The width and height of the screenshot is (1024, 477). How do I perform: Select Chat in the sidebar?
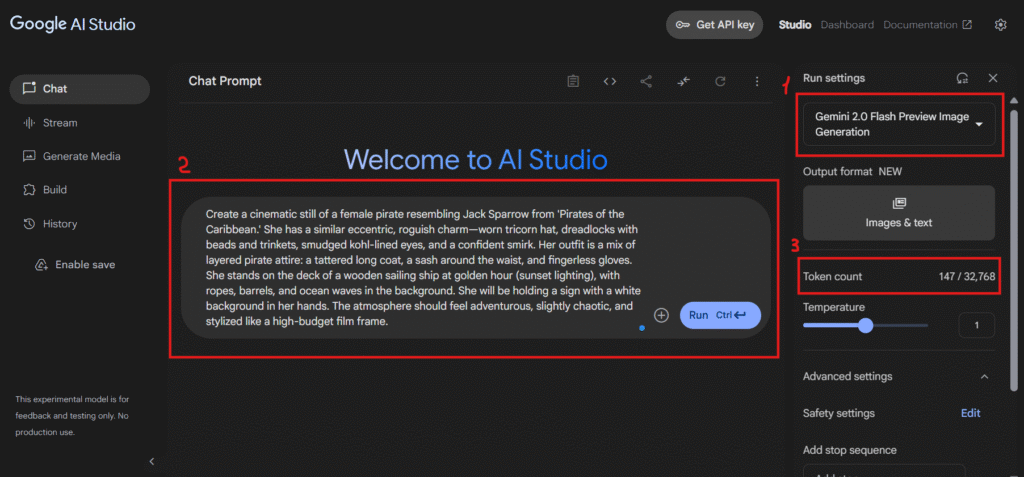80,89
